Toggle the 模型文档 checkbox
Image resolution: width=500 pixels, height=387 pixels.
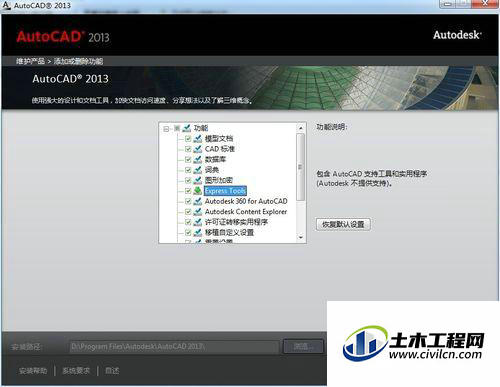click(188, 139)
